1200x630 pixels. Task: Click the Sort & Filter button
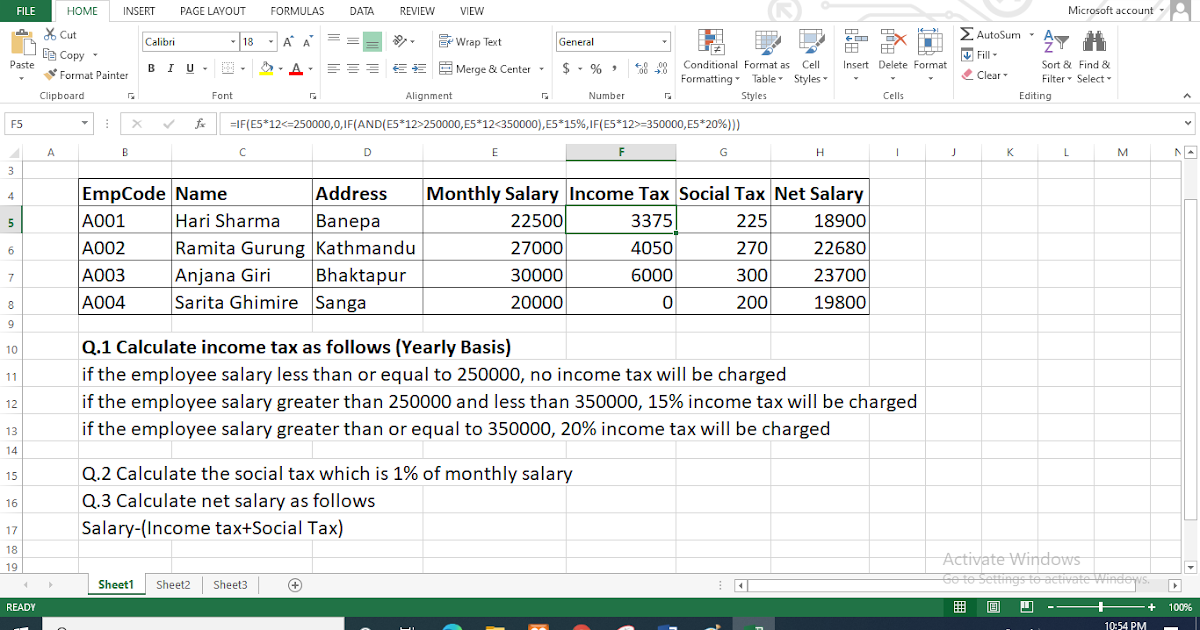[x=1058, y=57]
